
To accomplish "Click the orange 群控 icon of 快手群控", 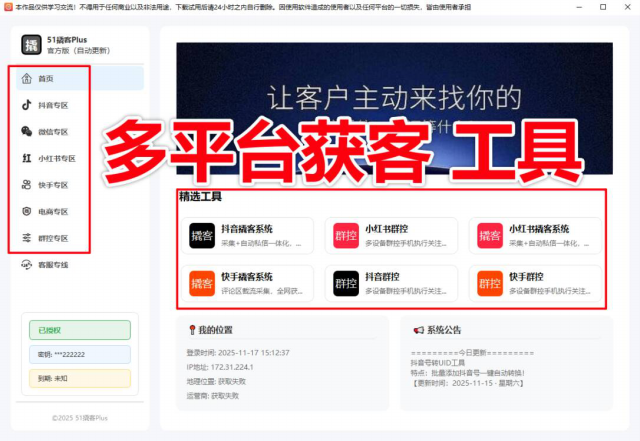I will tap(490, 284).
